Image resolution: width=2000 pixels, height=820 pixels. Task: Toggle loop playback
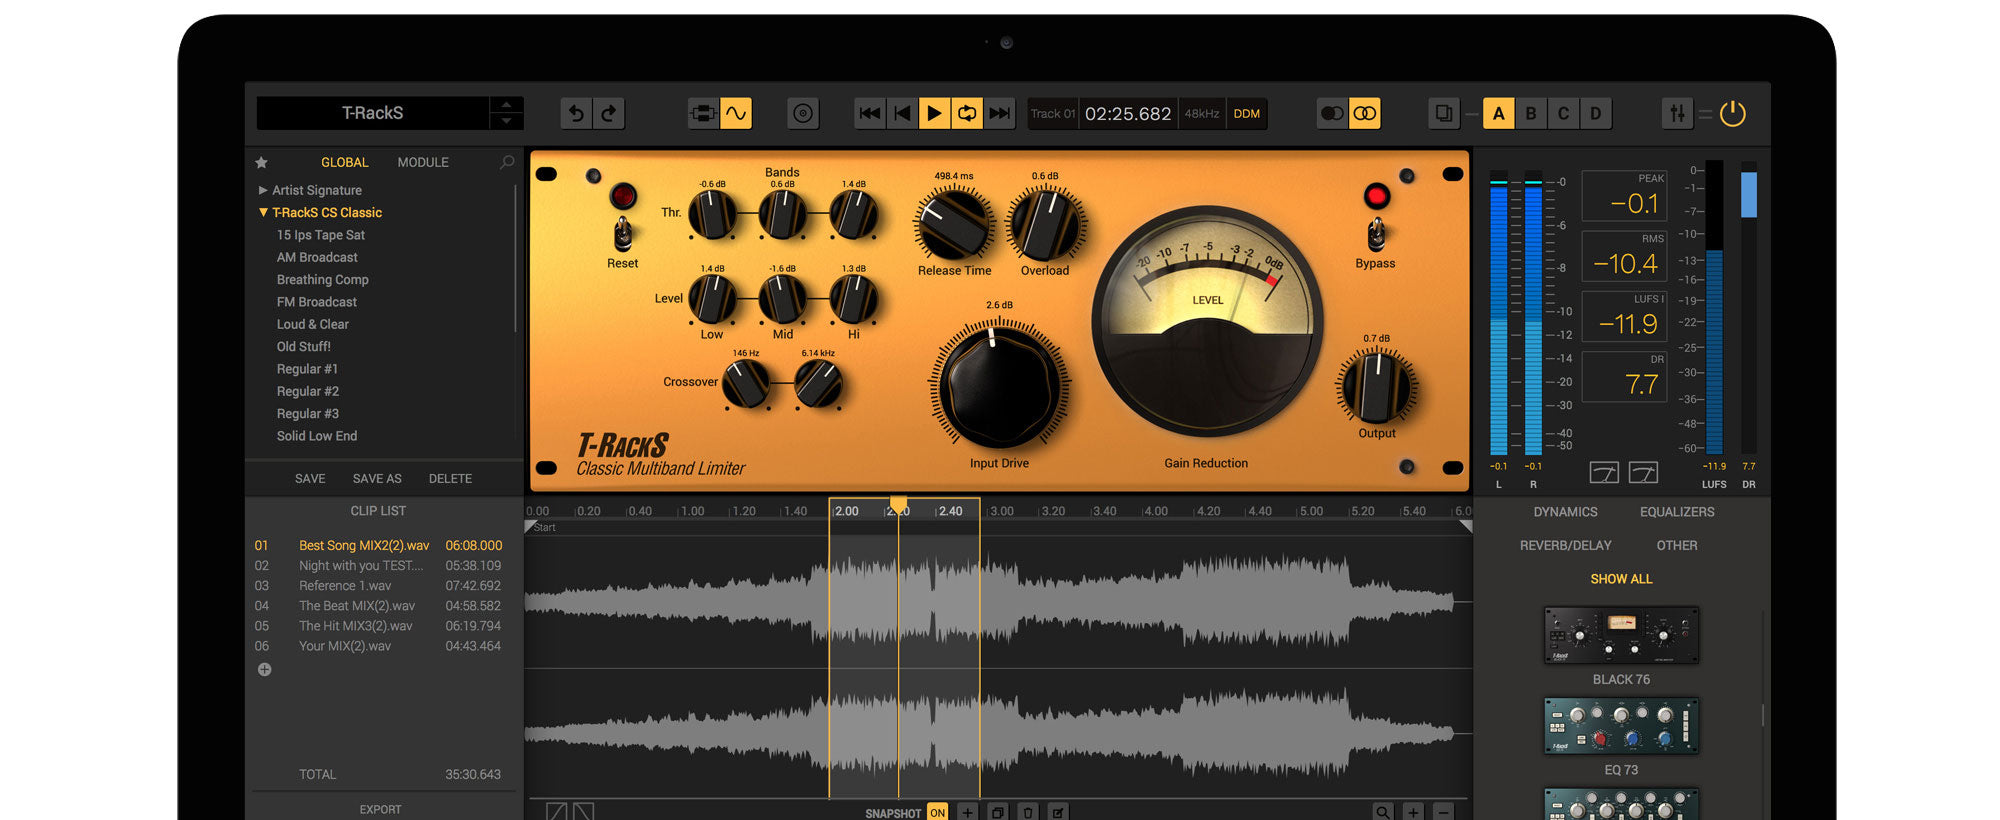tap(967, 113)
